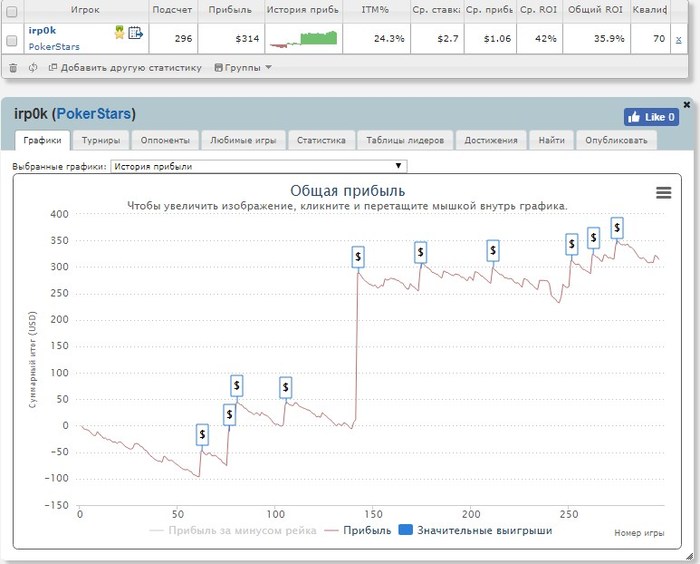Image resolution: width=700 pixels, height=564 pixels.
Task: Click Добавить другую статистику
Action: [x=125, y=68]
